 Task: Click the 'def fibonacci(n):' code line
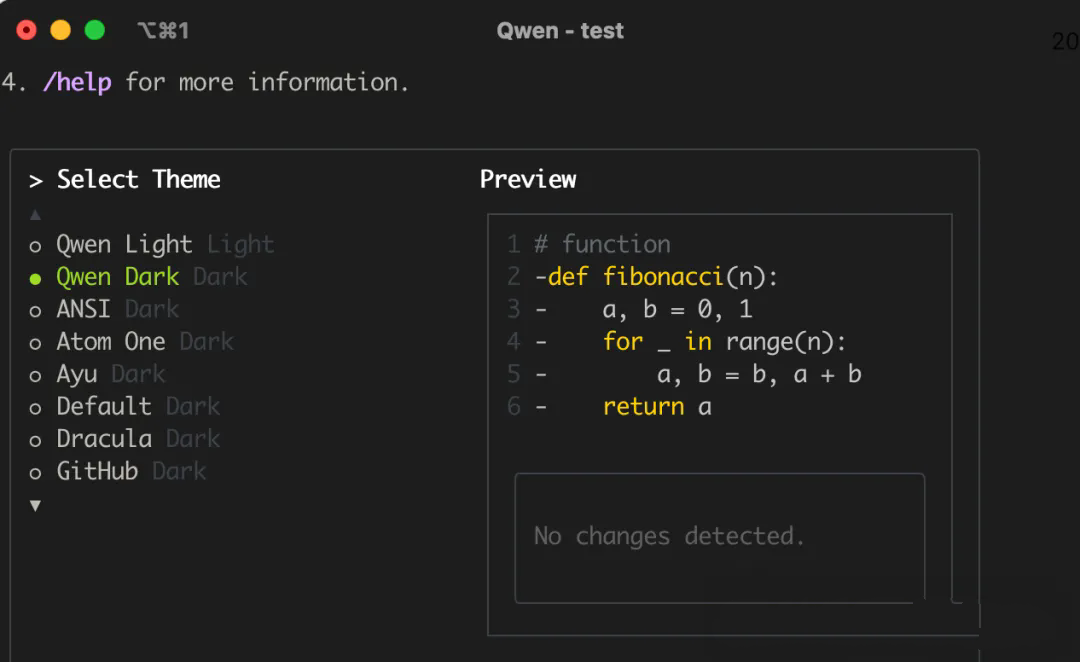pos(663,277)
